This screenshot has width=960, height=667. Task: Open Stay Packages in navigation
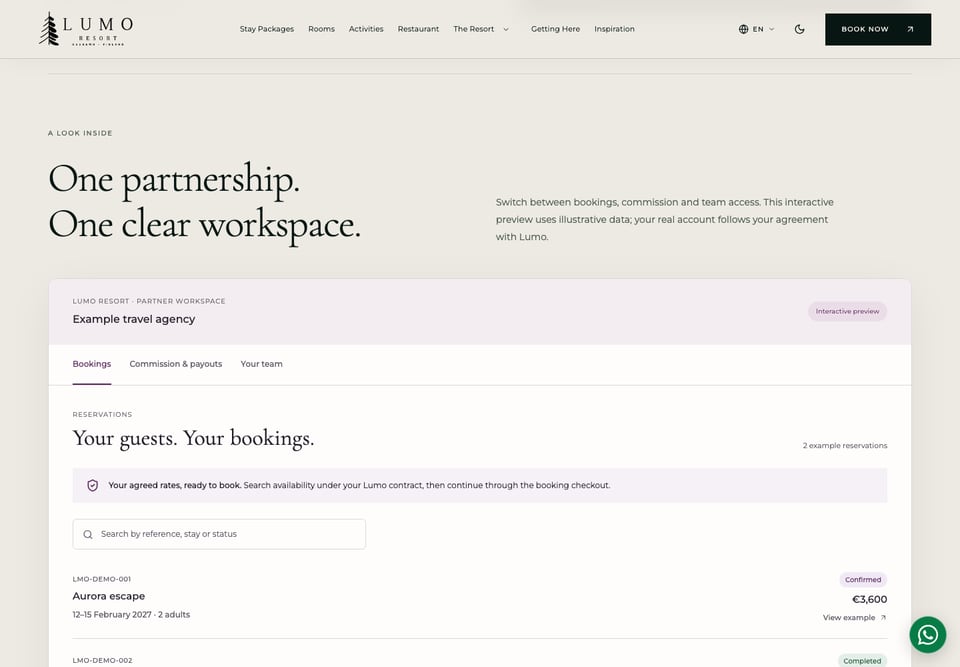(x=267, y=29)
